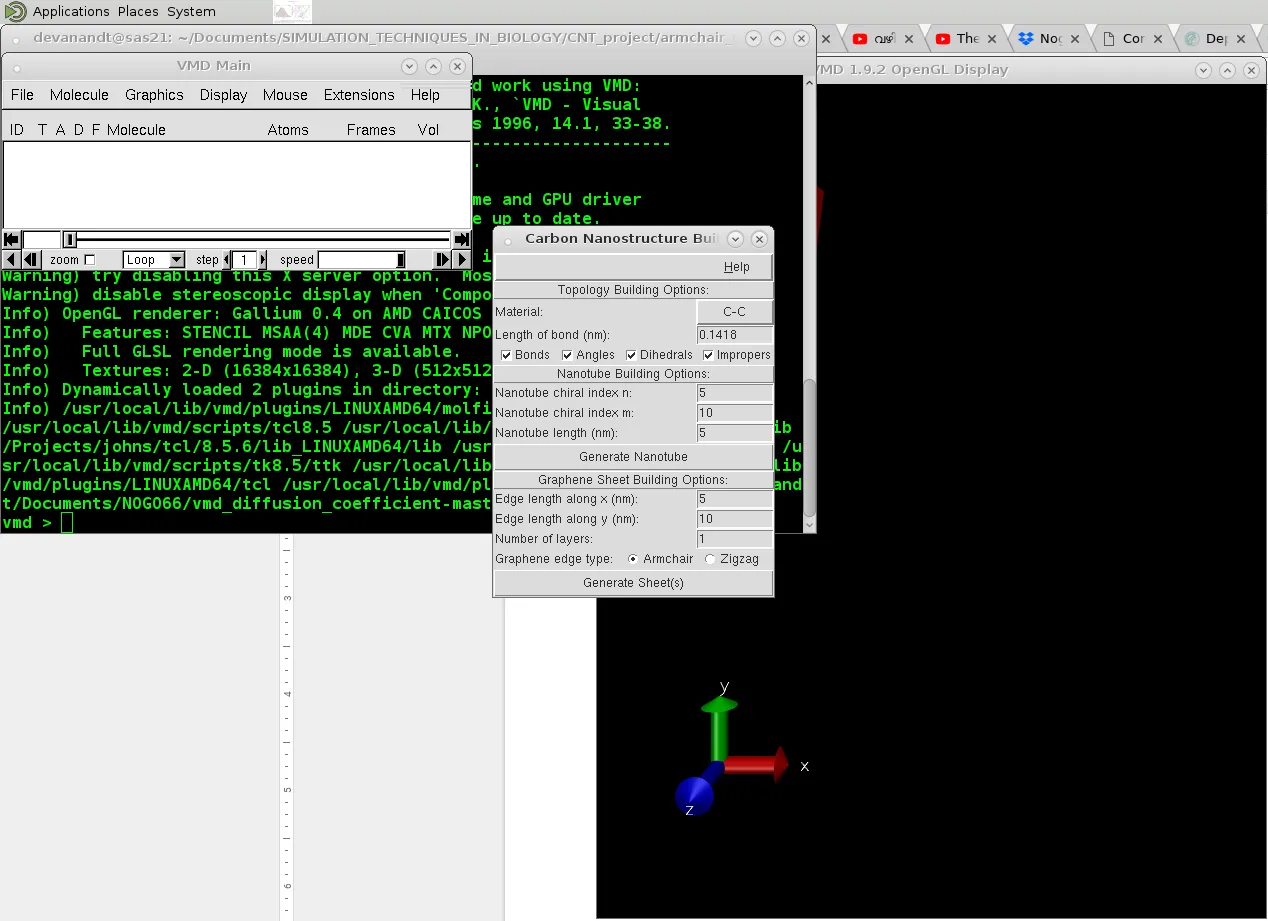The width and height of the screenshot is (1268, 921).
Task: Click the animation speed slider handle
Action: (x=401, y=260)
